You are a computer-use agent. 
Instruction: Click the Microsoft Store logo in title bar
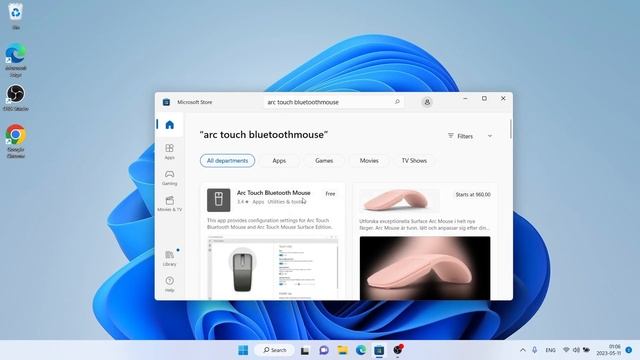tap(166, 102)
